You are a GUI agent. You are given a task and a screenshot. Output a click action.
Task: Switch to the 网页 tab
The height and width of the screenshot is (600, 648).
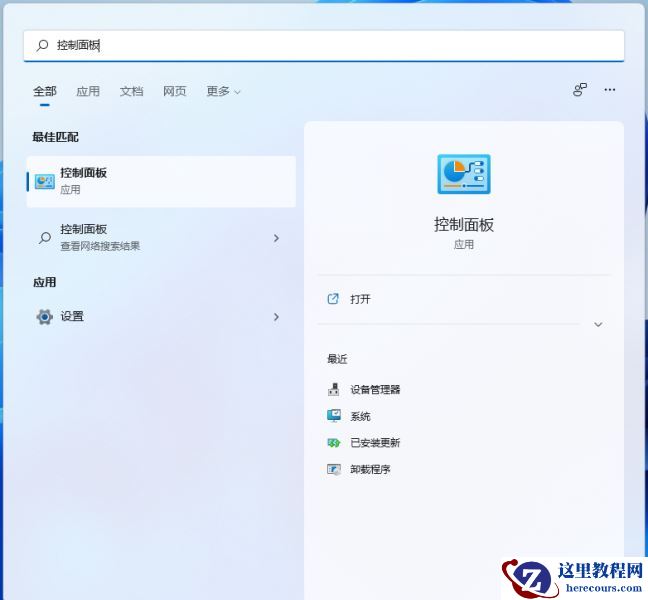click(x=174, y=91)
